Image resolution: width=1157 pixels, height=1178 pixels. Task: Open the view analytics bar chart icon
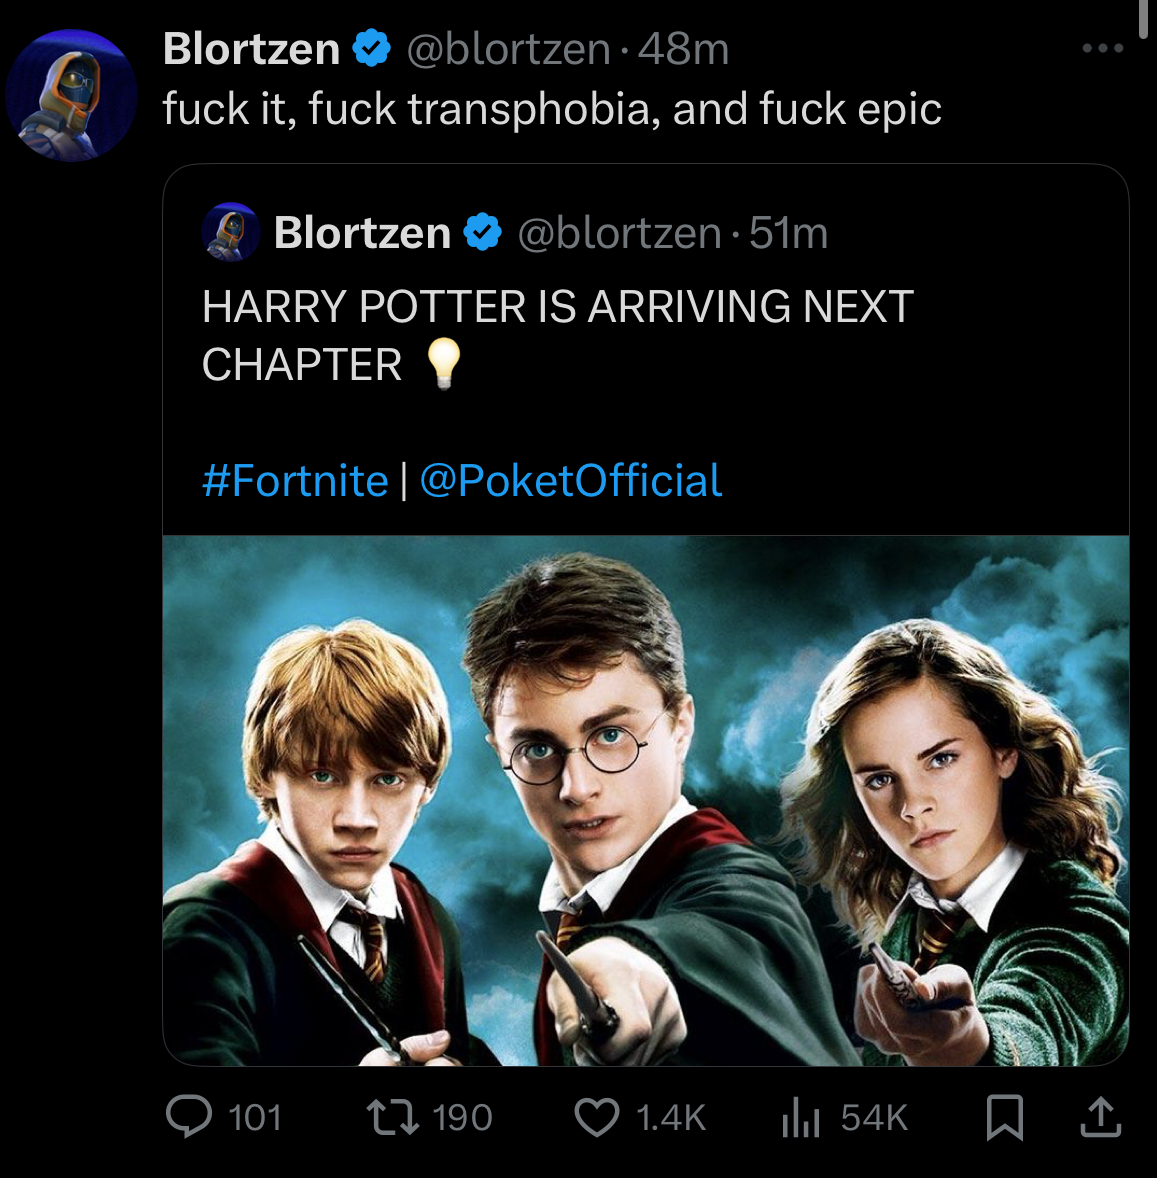tap(800, 1118)
